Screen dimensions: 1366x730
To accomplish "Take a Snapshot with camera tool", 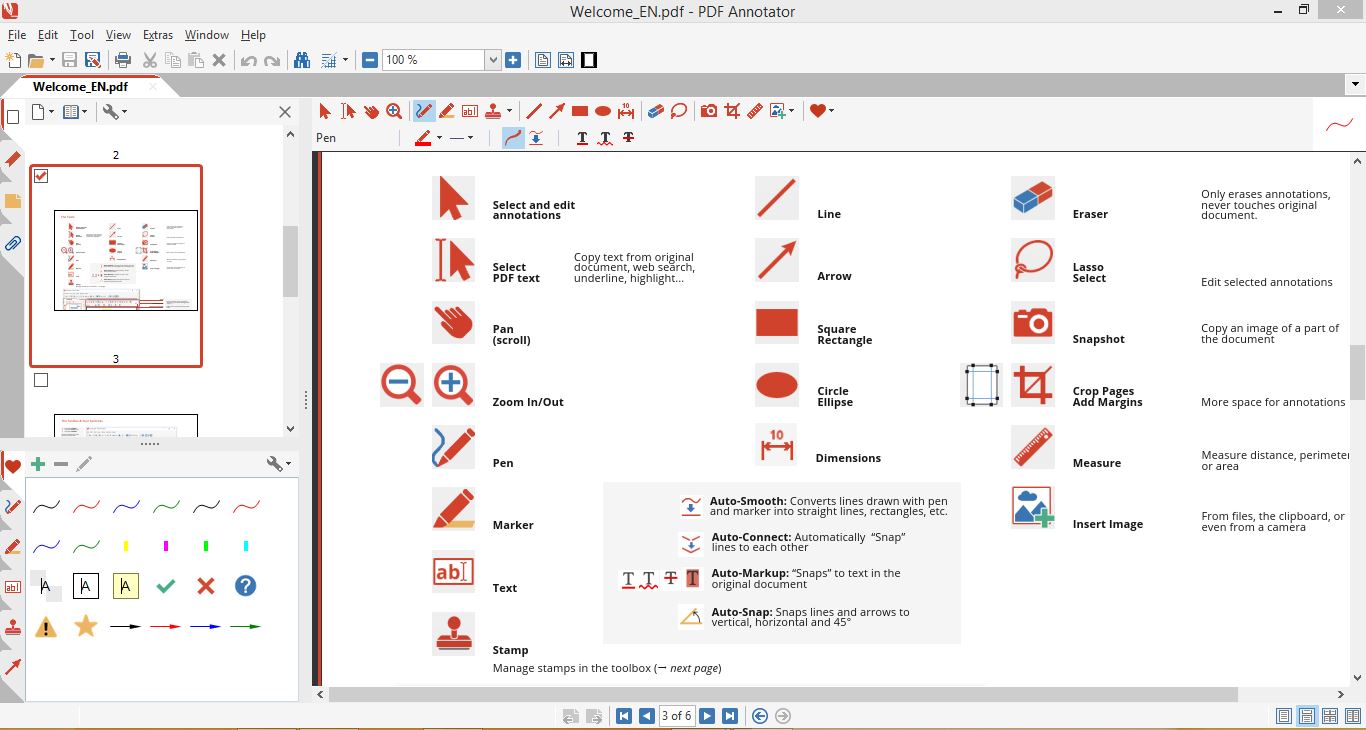I will coord(709,111).
